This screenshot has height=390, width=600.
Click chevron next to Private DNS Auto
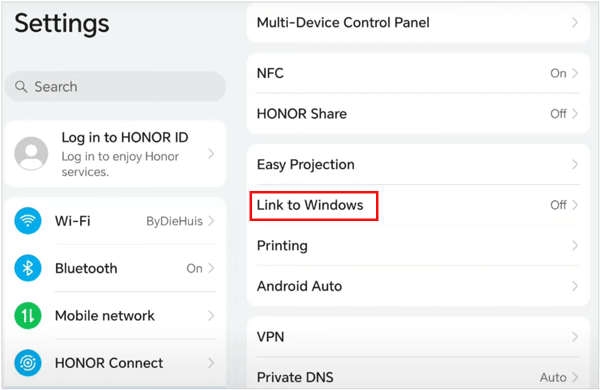575,377
